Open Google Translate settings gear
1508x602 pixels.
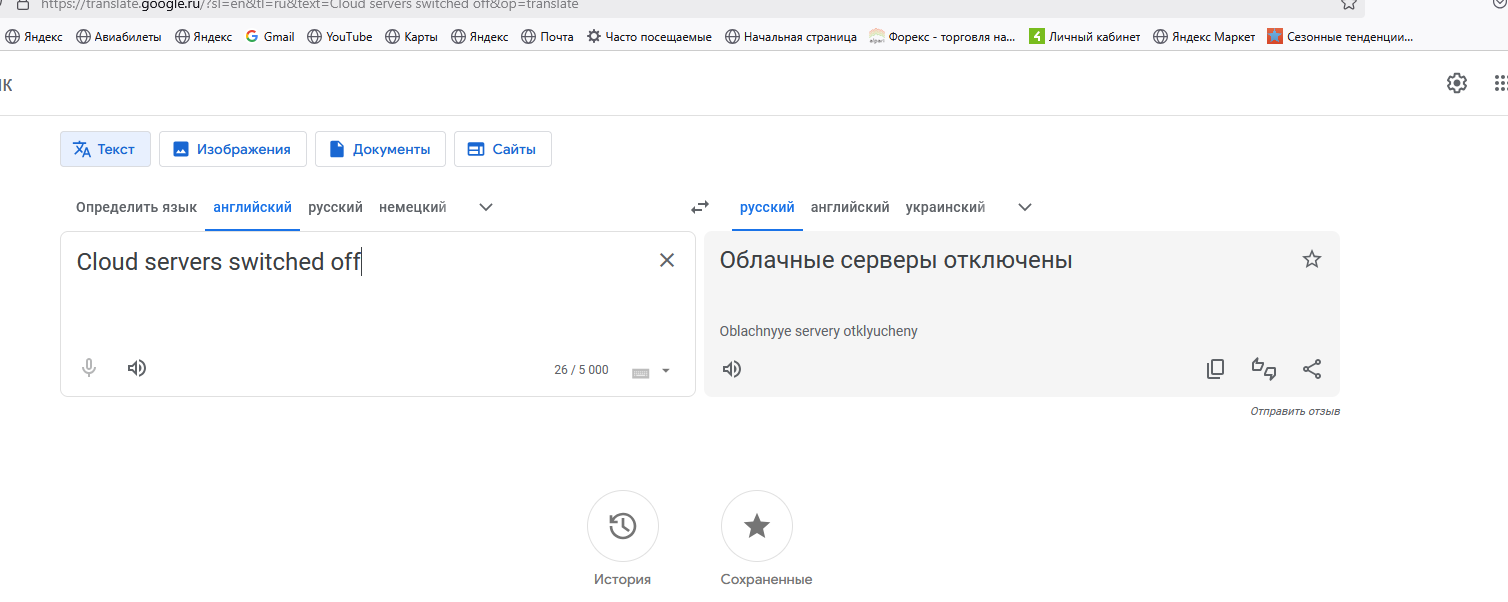pos(1457,83)
